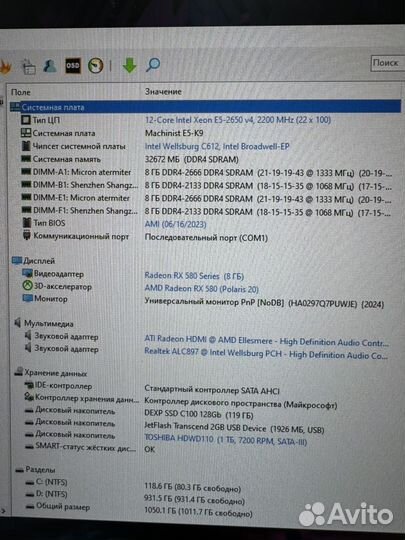Viewport: 405px width, 540px height.
Task: Open the AMI (06/16/2023) BIOS link
Action: point(175,224)
